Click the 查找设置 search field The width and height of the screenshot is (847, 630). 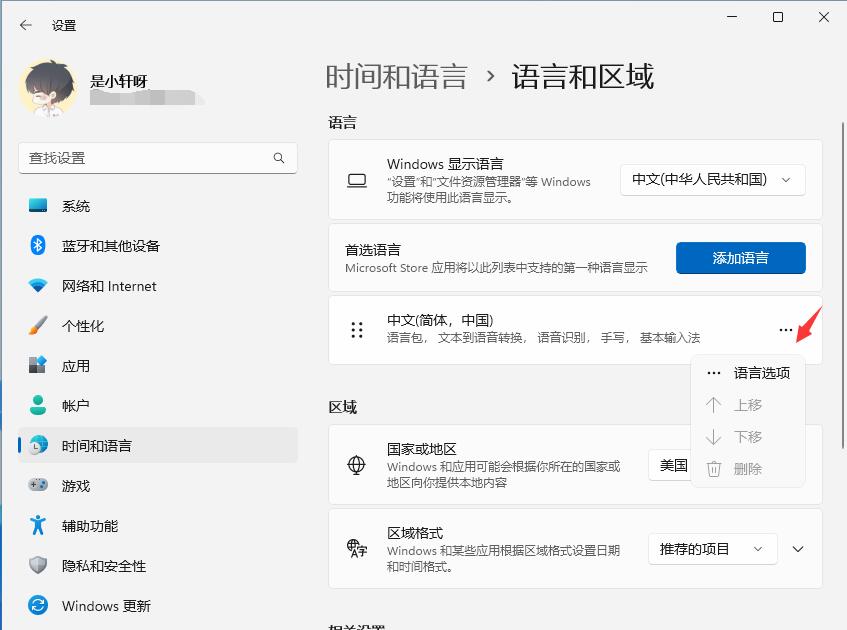tap(145, 158)
